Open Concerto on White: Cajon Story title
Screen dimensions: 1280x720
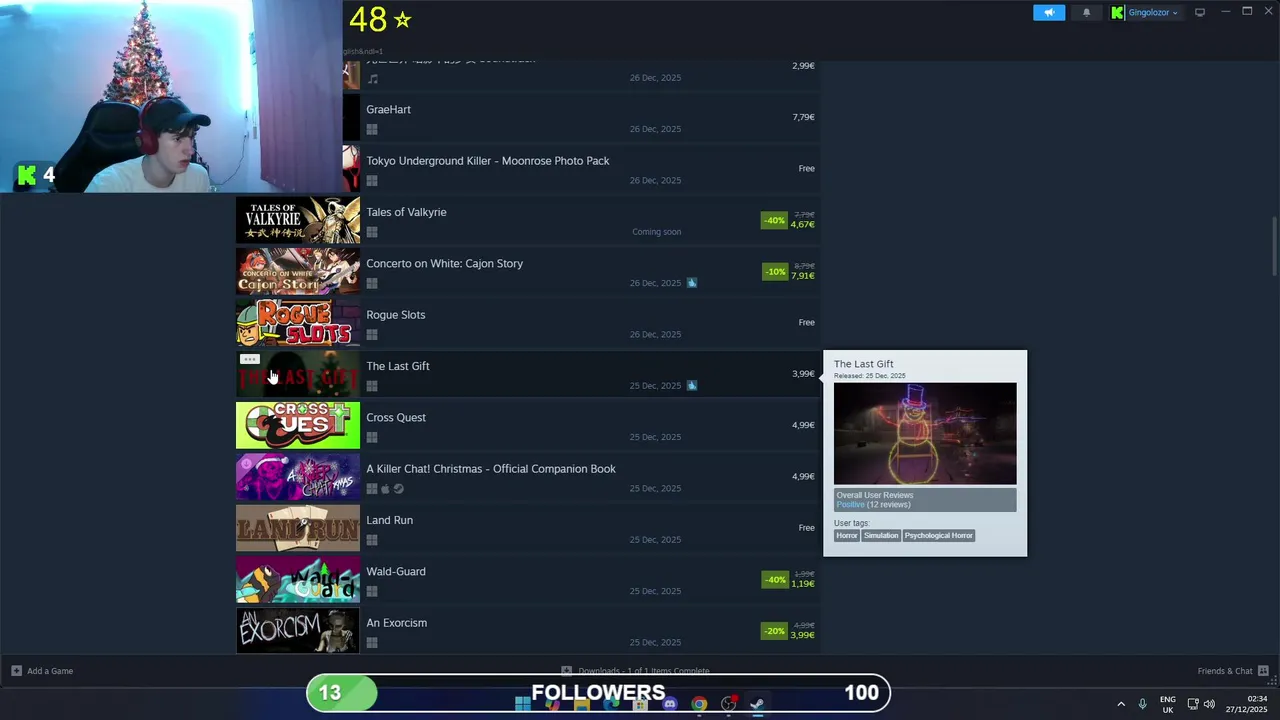pyautogui.click(x=444, y=264)
